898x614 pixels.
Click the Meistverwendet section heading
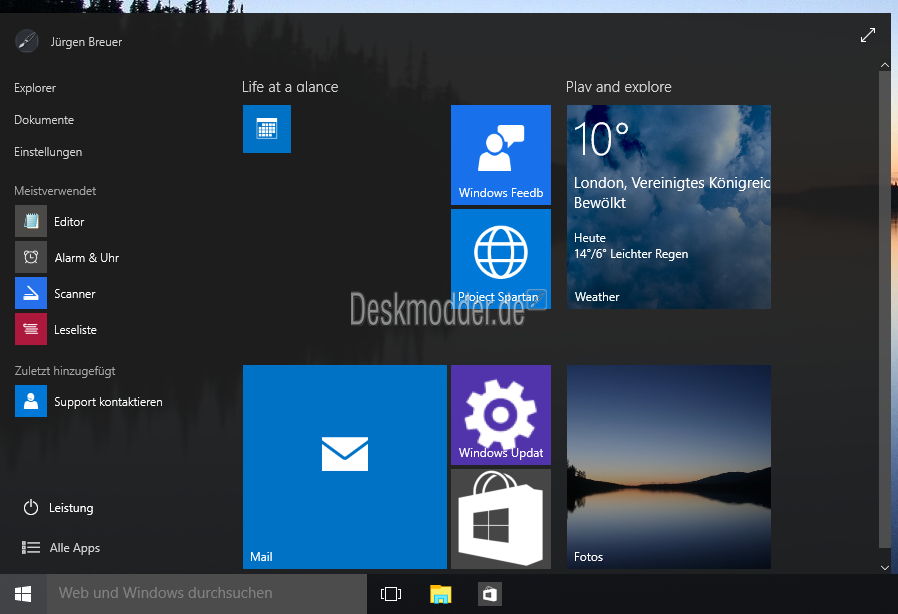[x=55, y=191]
